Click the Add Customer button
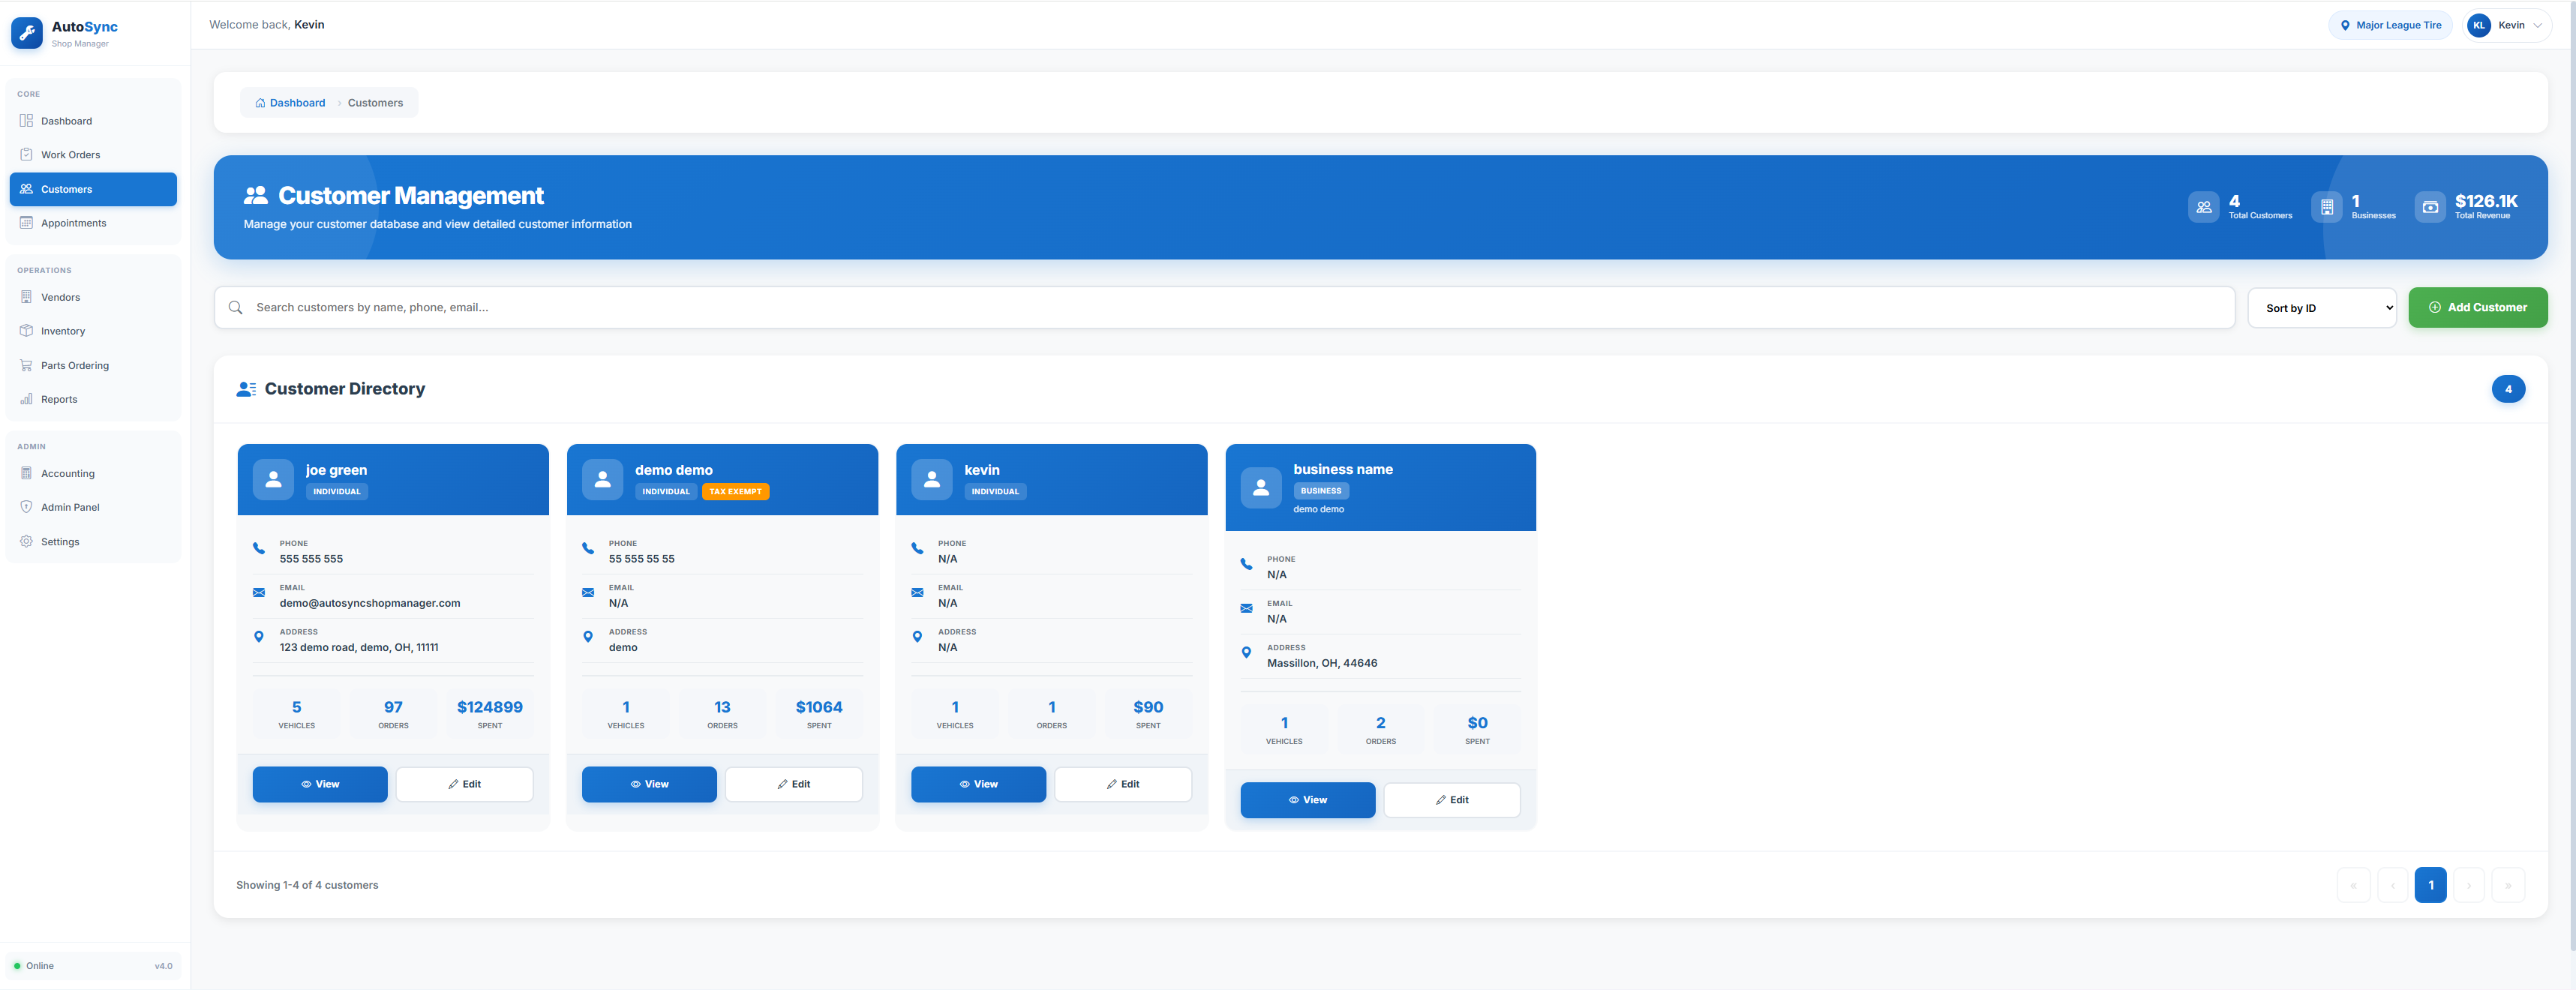Viewport: 2576px width, 990px height. click(x=2478, y=307)
